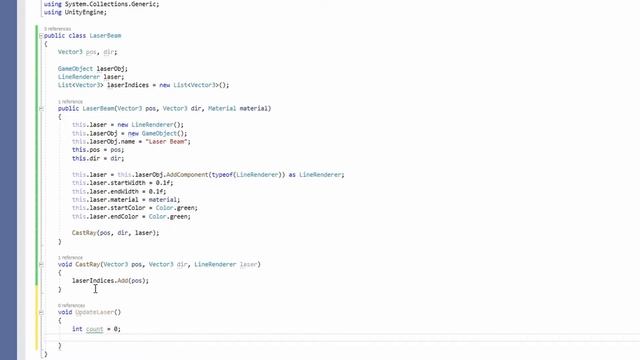
Task: Collapse the CastRay method block
Action: tap(41, 264)
